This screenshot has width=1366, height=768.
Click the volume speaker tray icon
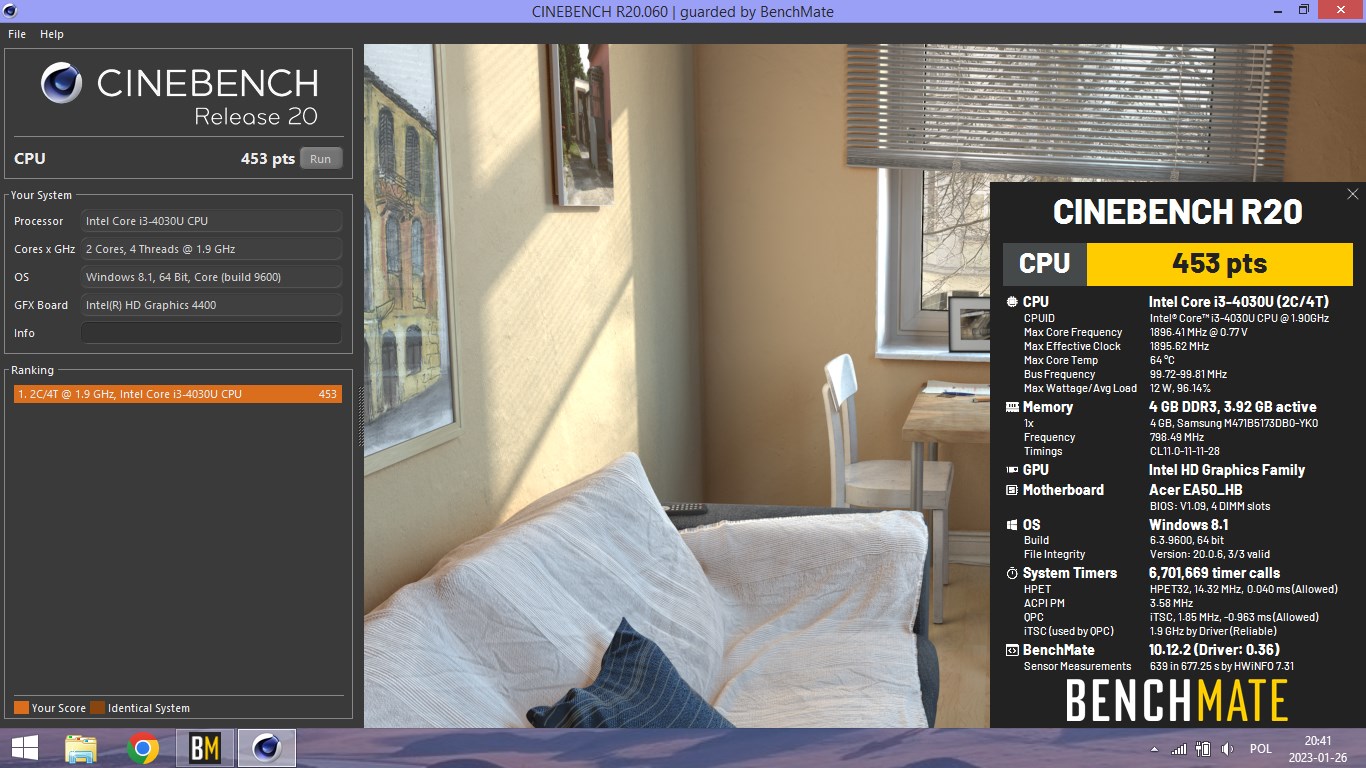click(1227, 749)
